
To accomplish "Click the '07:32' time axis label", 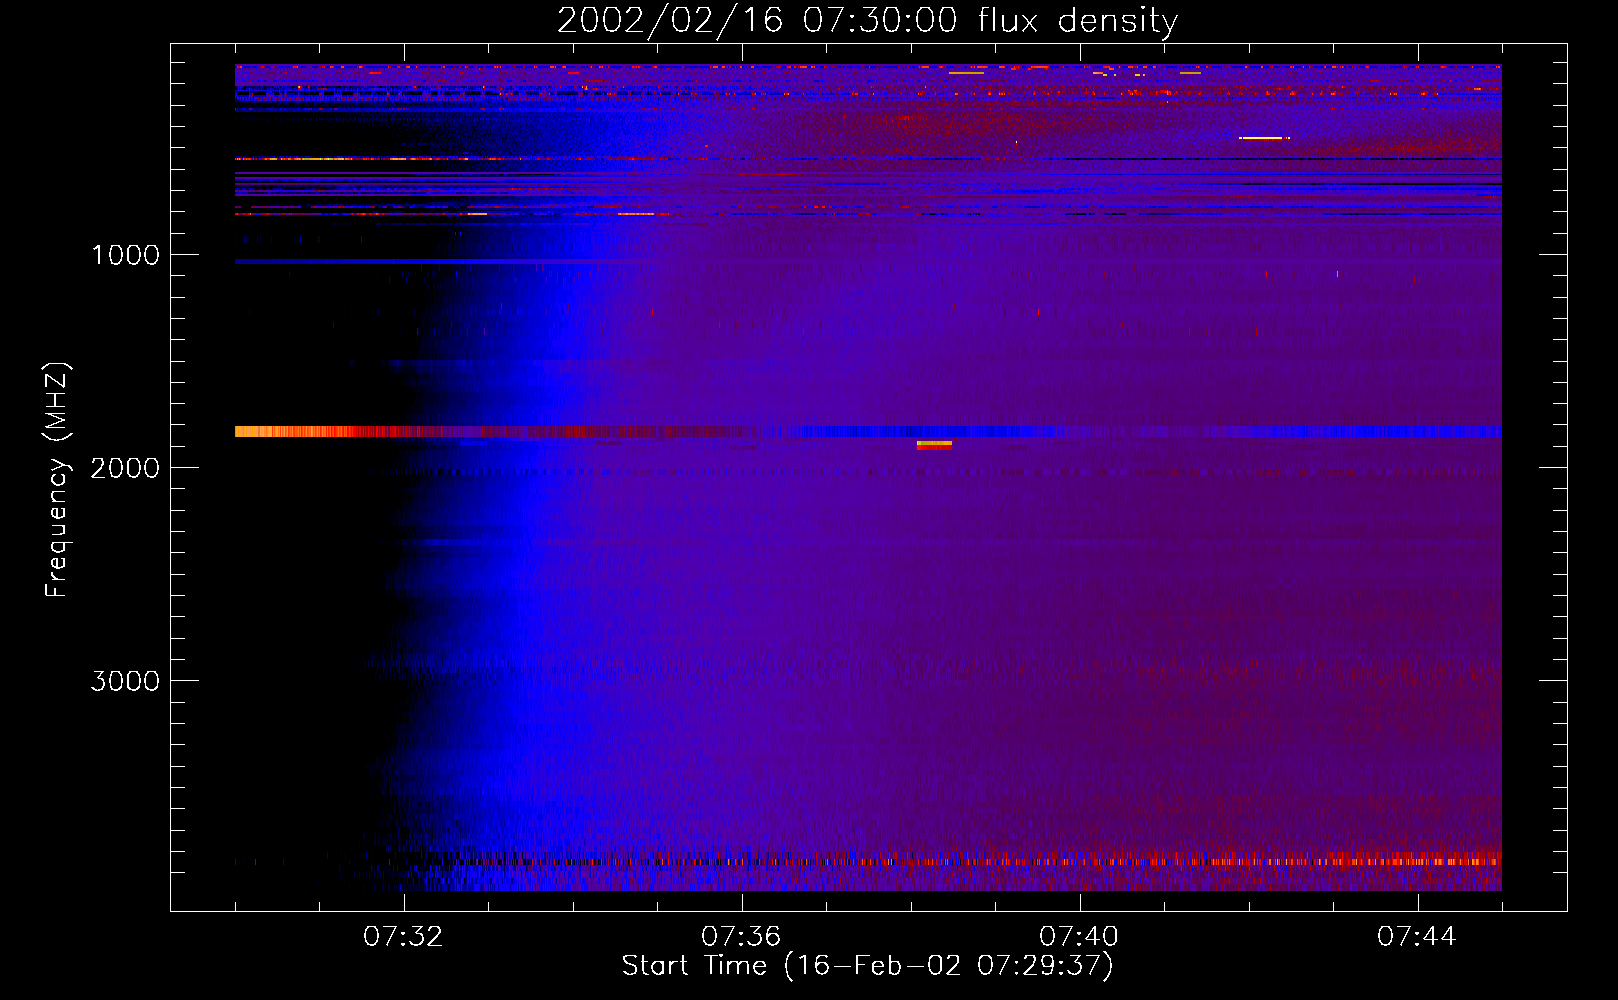I will (403, 937).
